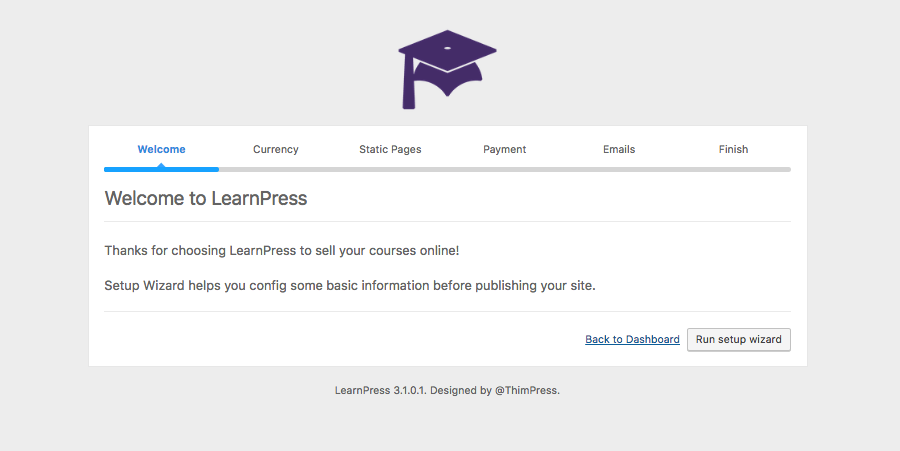Follow the Back to Dashboard link
The image size is (900, 451).
tap(632, 340)
